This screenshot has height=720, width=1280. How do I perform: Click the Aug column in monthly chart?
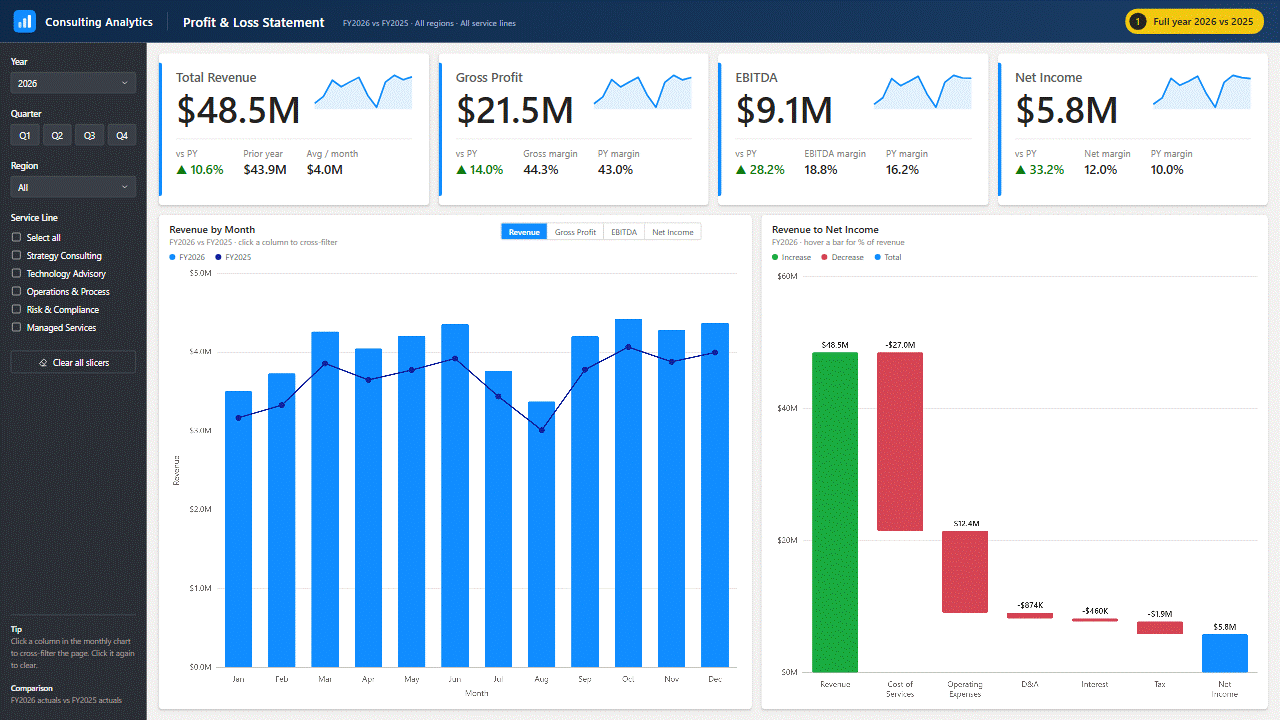tap(541, 534)
